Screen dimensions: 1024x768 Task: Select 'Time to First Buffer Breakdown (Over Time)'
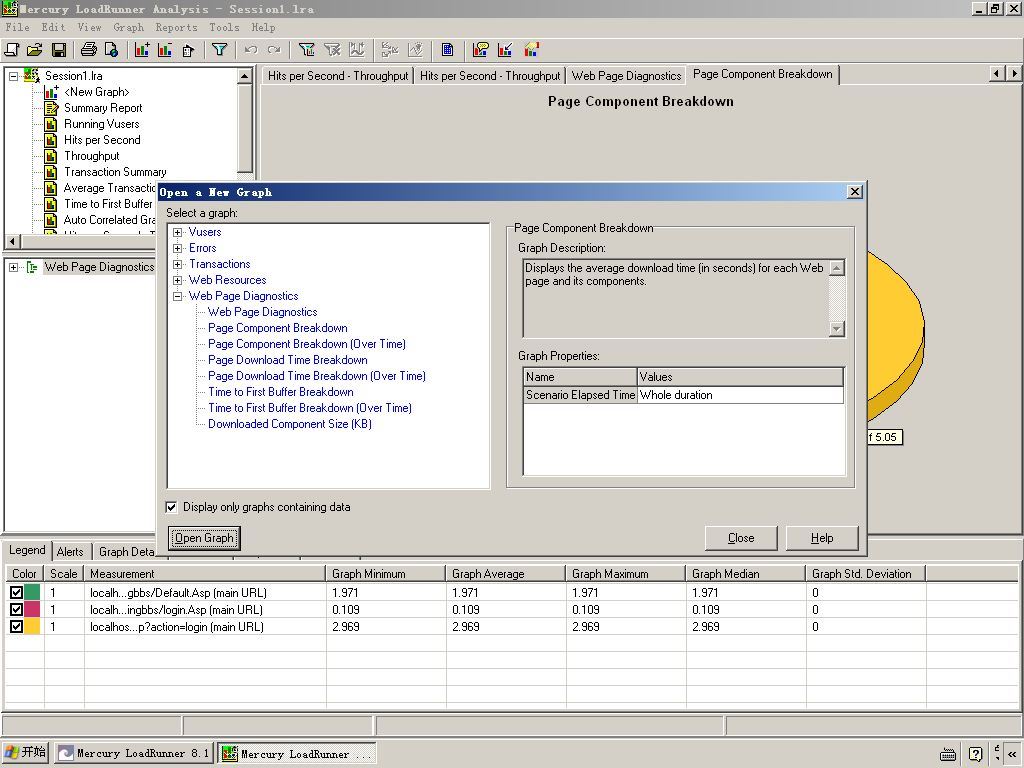pyautogui.click(x=310, y=408)
